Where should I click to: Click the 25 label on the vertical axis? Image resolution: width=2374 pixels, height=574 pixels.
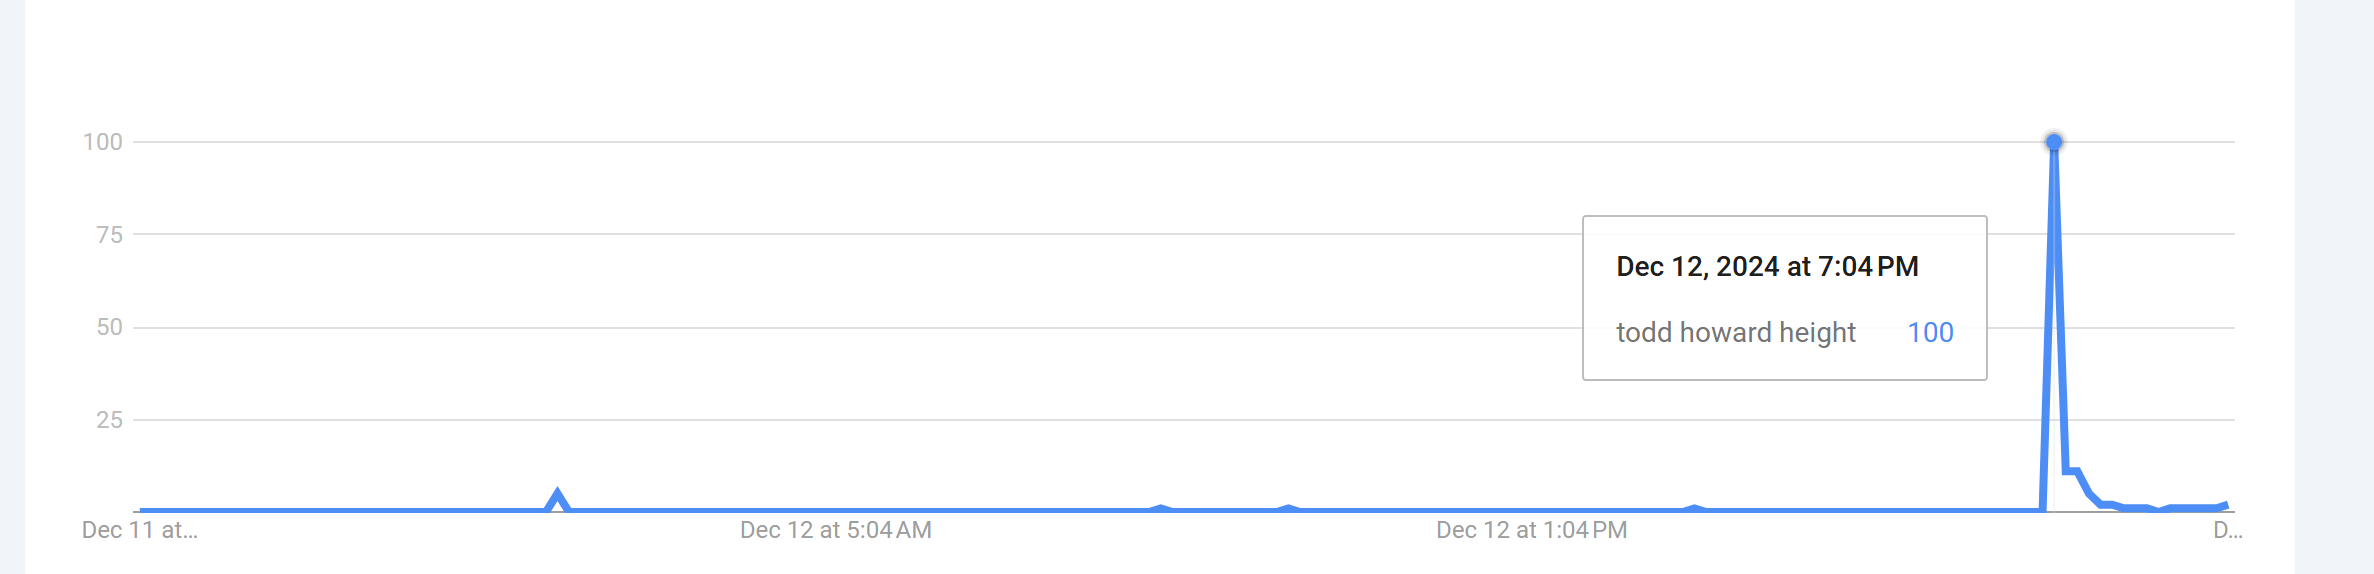[110, 420]
